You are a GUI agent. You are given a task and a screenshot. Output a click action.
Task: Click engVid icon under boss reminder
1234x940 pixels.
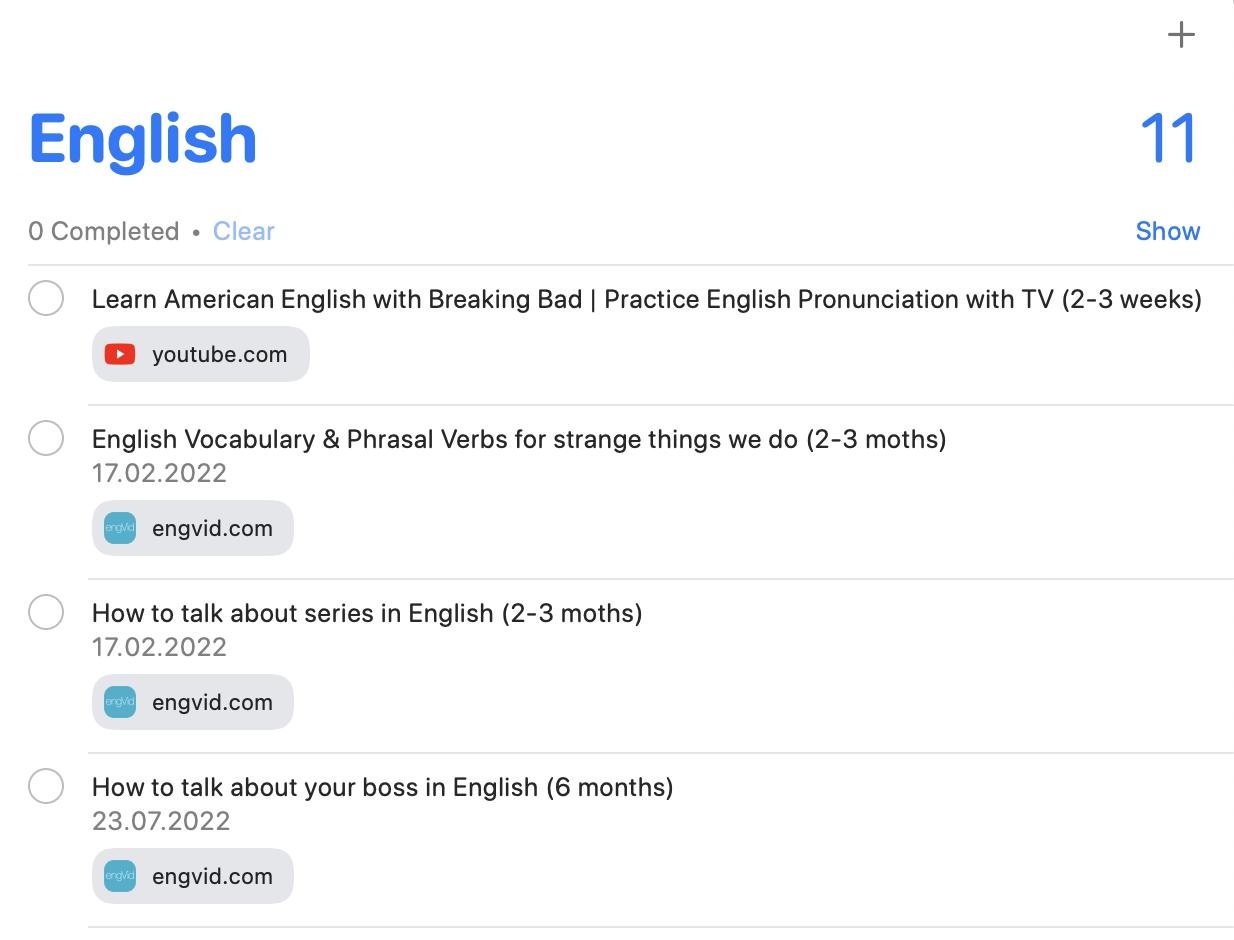pyautogui.click(x=120, y=876)
